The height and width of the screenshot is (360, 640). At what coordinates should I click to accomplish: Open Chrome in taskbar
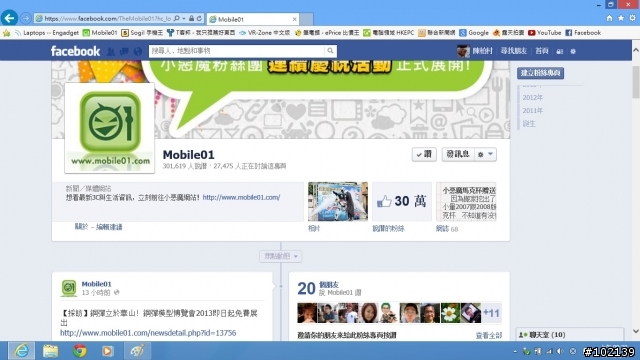[80, 351]
